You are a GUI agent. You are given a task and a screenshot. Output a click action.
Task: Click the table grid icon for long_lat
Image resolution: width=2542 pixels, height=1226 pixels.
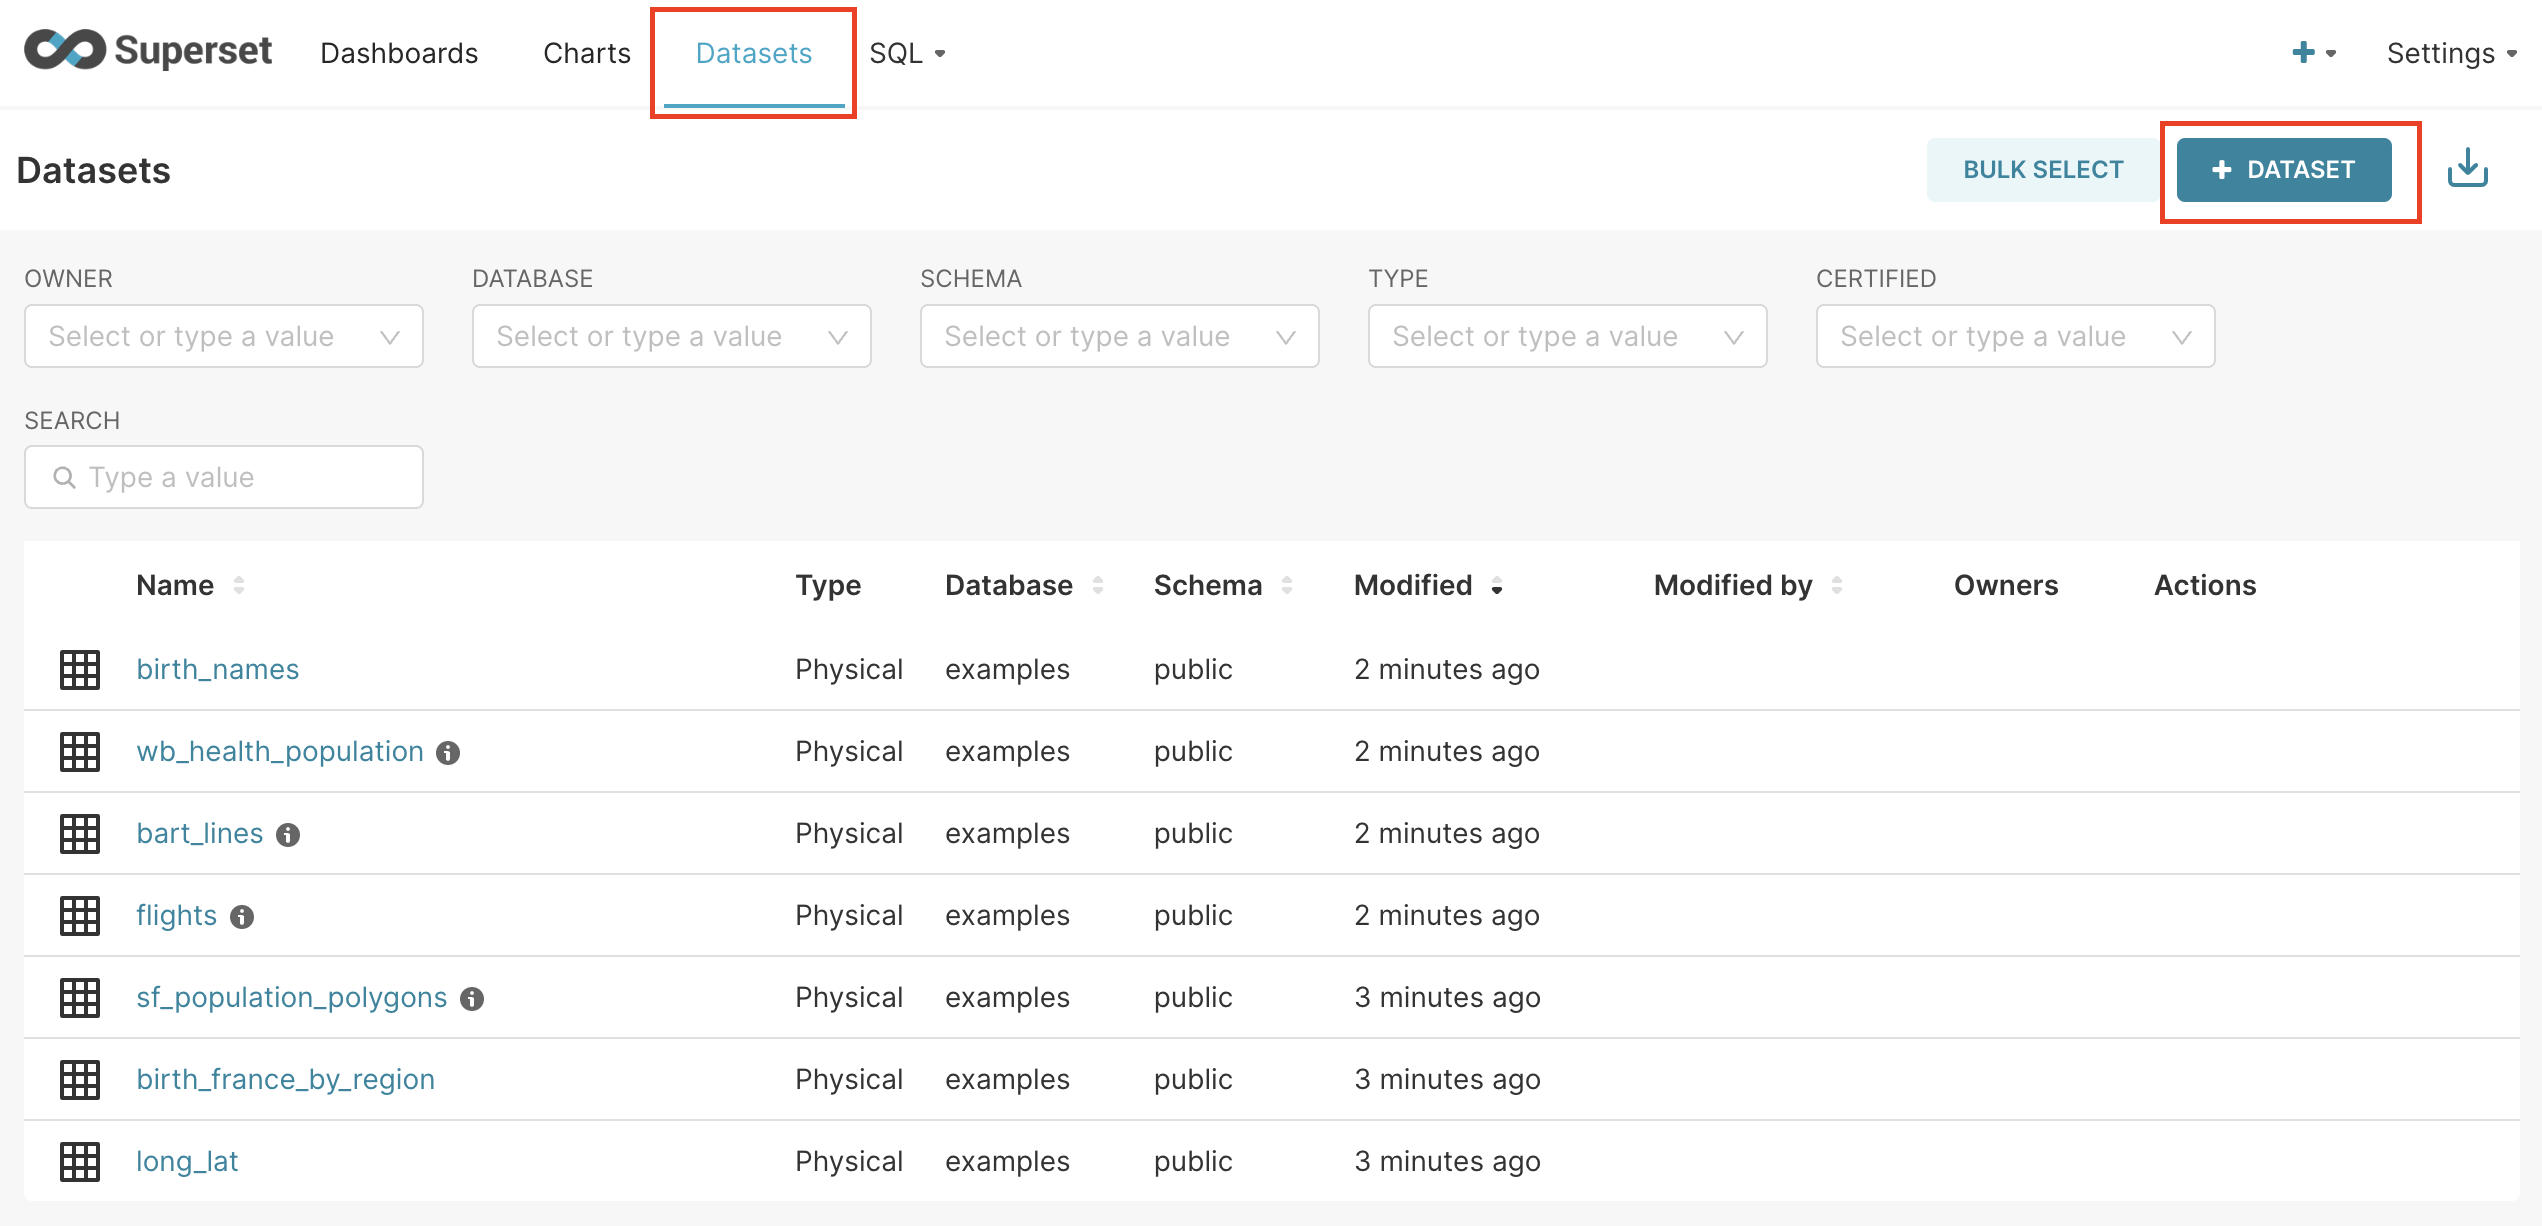pos(80,1161)
